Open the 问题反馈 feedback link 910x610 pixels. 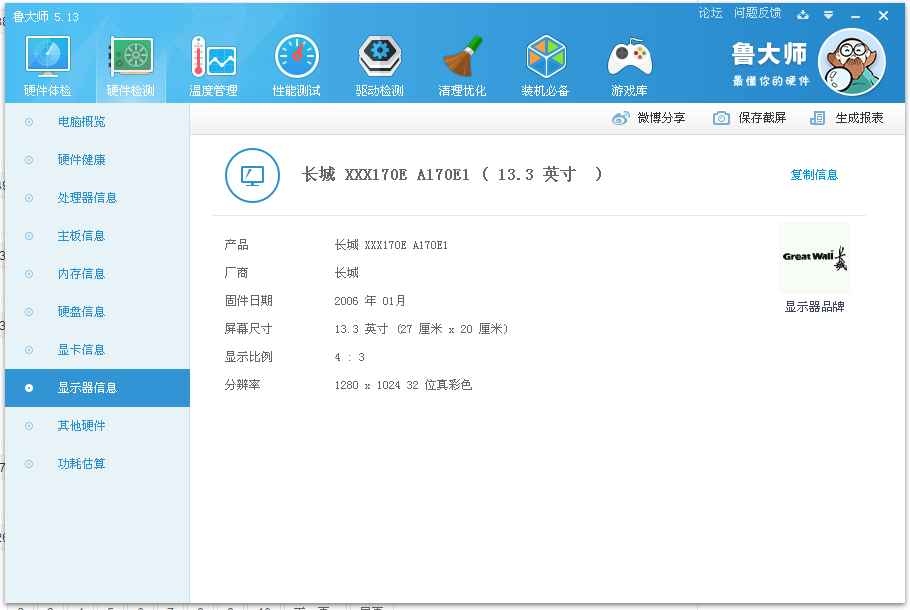click(757, 13)
